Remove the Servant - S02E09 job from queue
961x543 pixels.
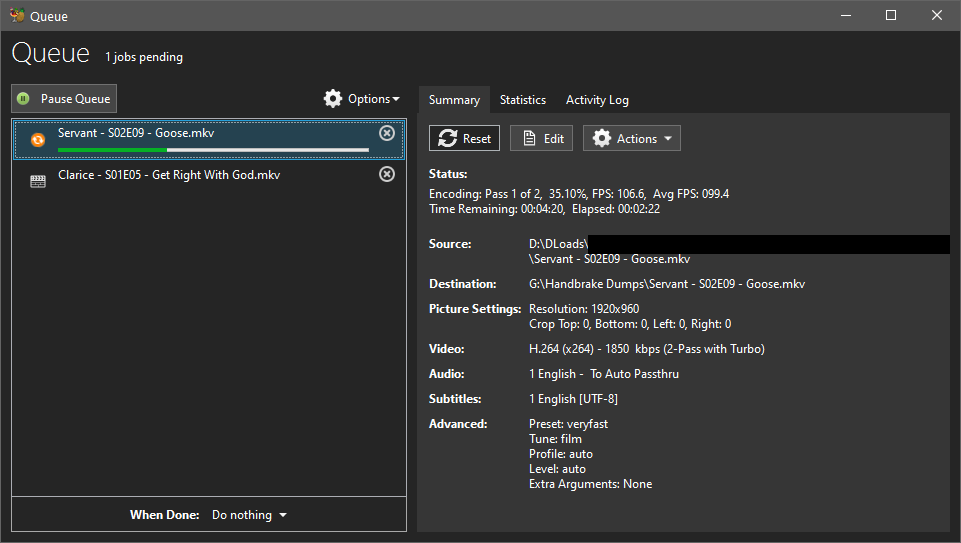point(387,132)
